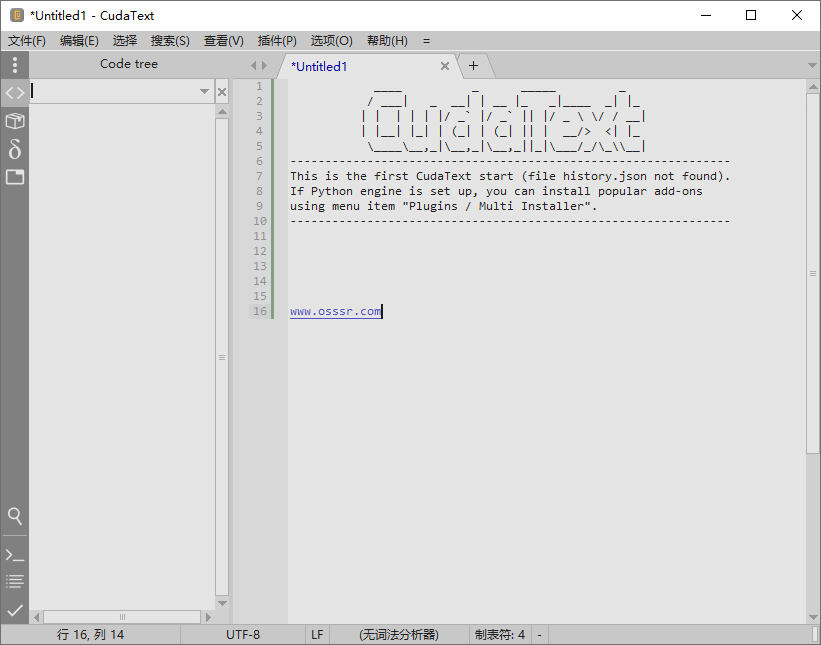This screenshot has width=821, height=645.
Task: Open the Validate checkmark panel icon
Action: point(14,609)
